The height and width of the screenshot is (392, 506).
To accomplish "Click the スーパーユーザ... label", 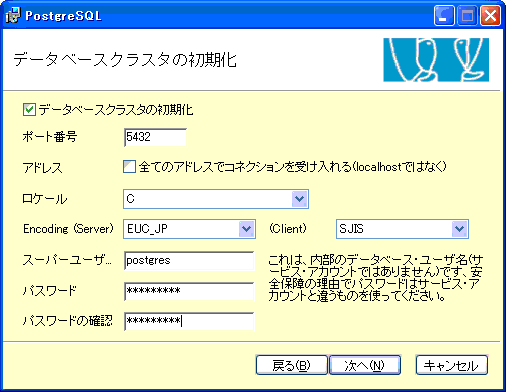I will click(x=67, y=260).
